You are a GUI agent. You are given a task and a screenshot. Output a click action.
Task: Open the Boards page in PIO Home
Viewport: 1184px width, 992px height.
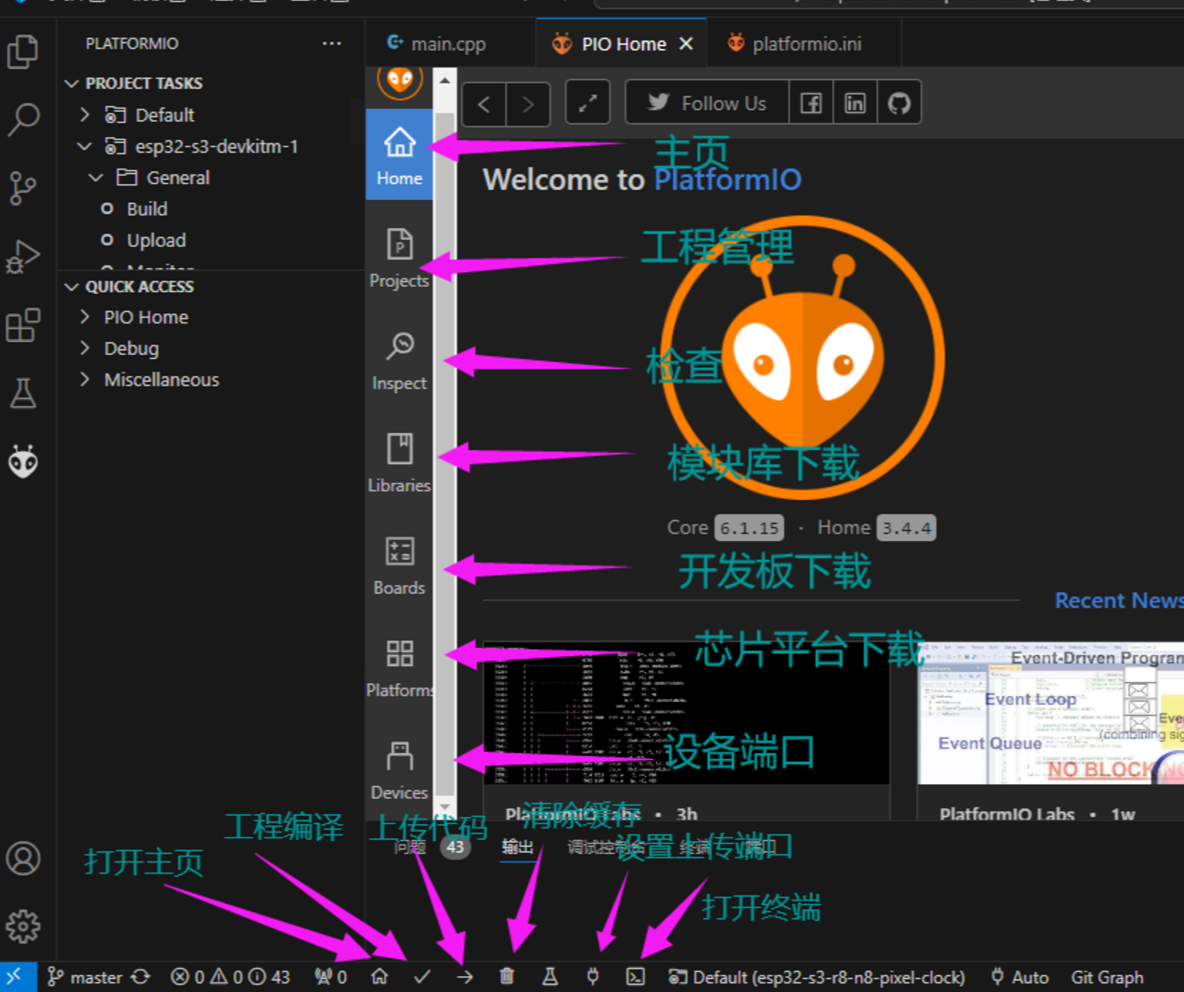pyautogui.click(x=399, y=565)
